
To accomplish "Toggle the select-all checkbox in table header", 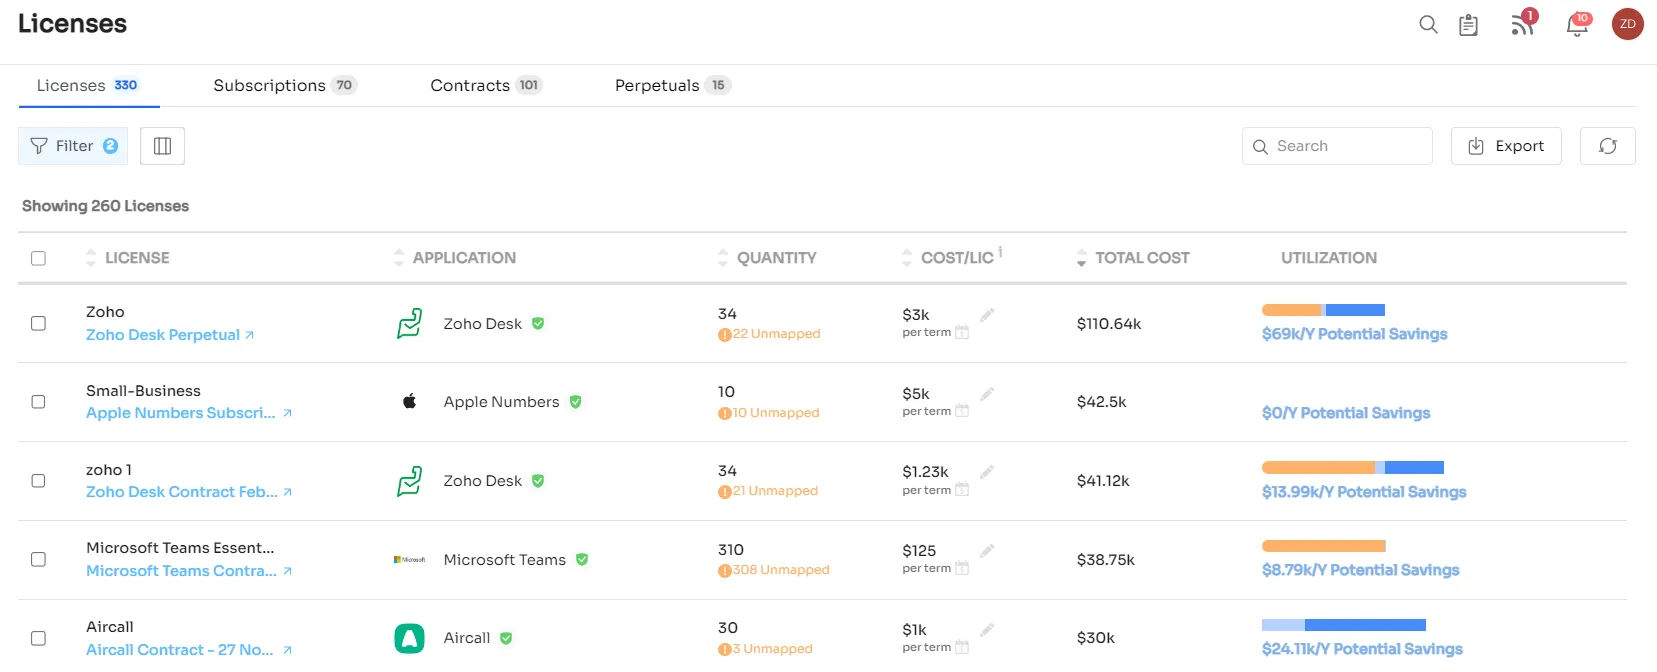I will (38, 258).
